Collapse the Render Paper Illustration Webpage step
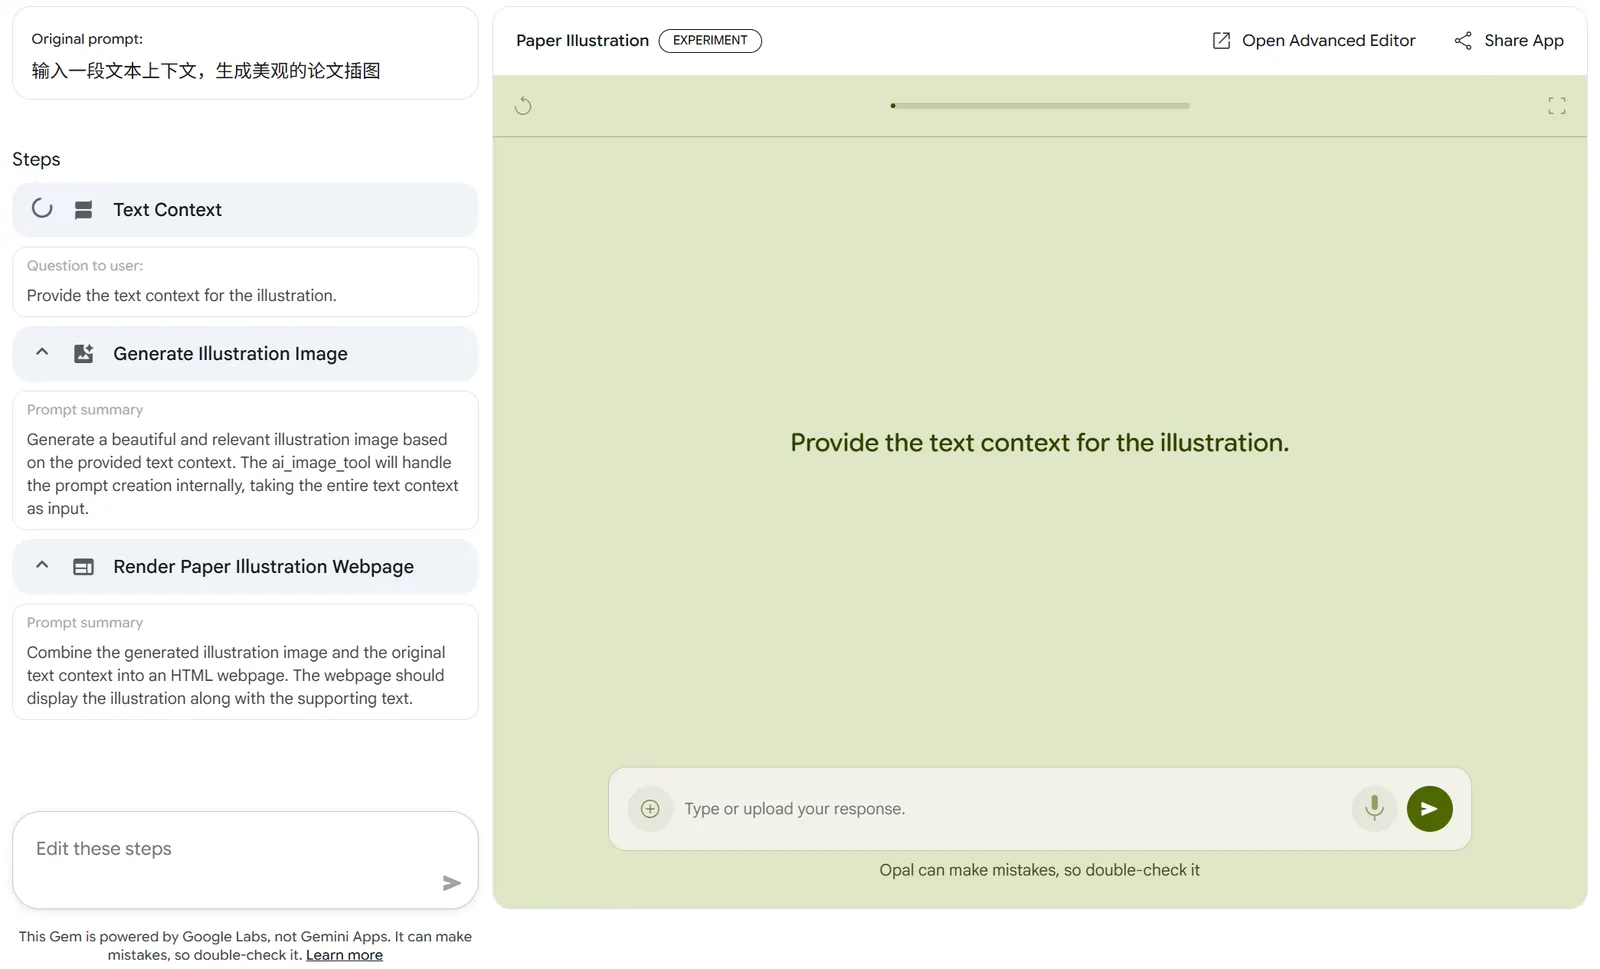Screen dimensions: 1600x969 click(42, 565)
